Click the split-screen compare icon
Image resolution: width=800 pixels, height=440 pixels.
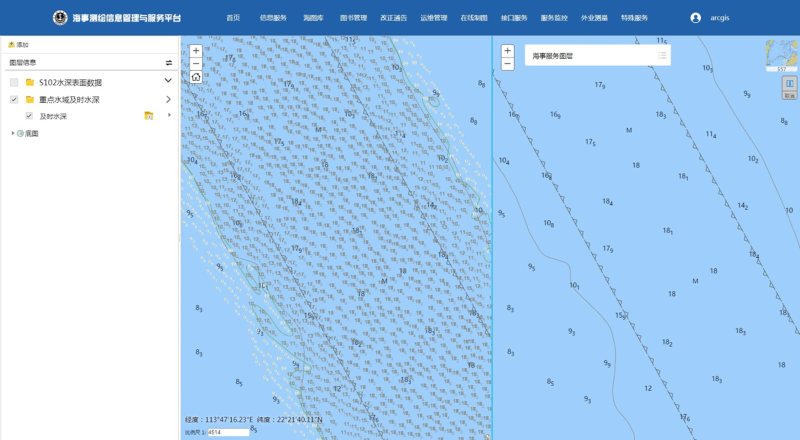tap(789, 84)
